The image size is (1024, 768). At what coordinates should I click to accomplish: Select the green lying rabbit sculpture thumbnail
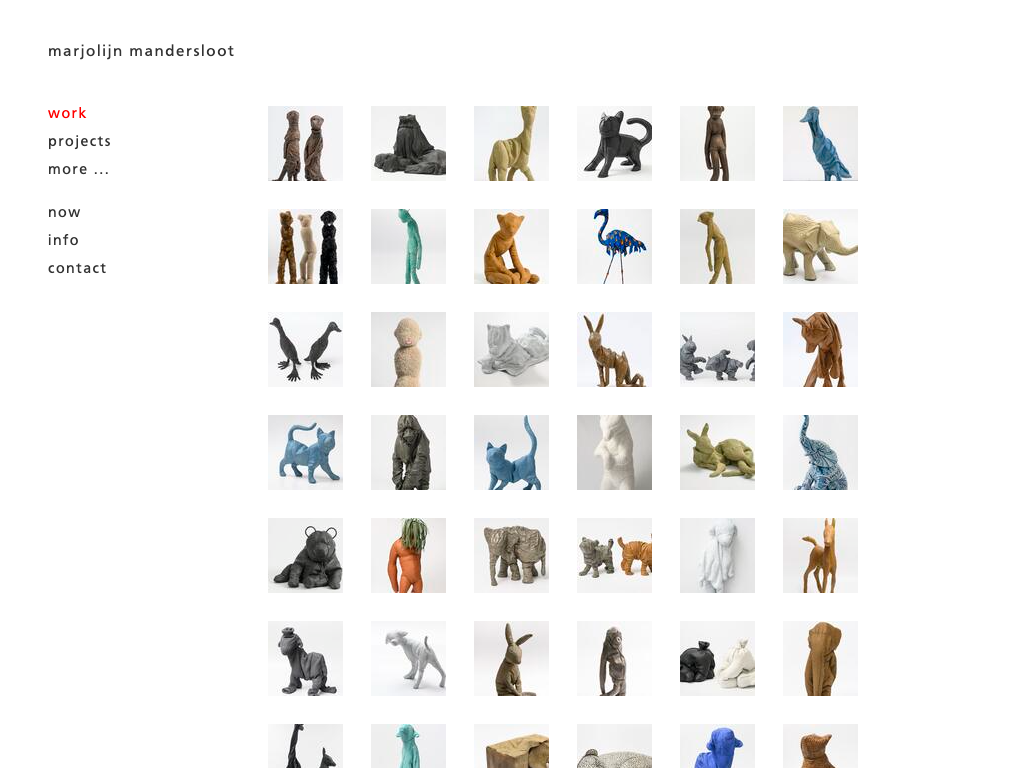[717, 452]
